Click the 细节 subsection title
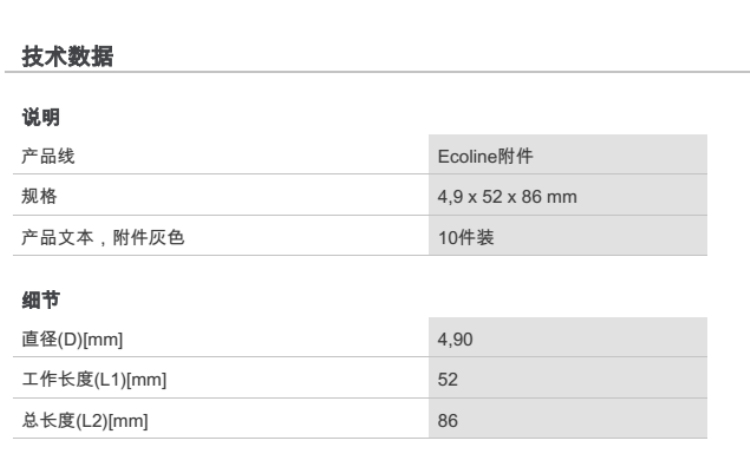The width and height of the screenshot is (750, 473). coord(41,299)
